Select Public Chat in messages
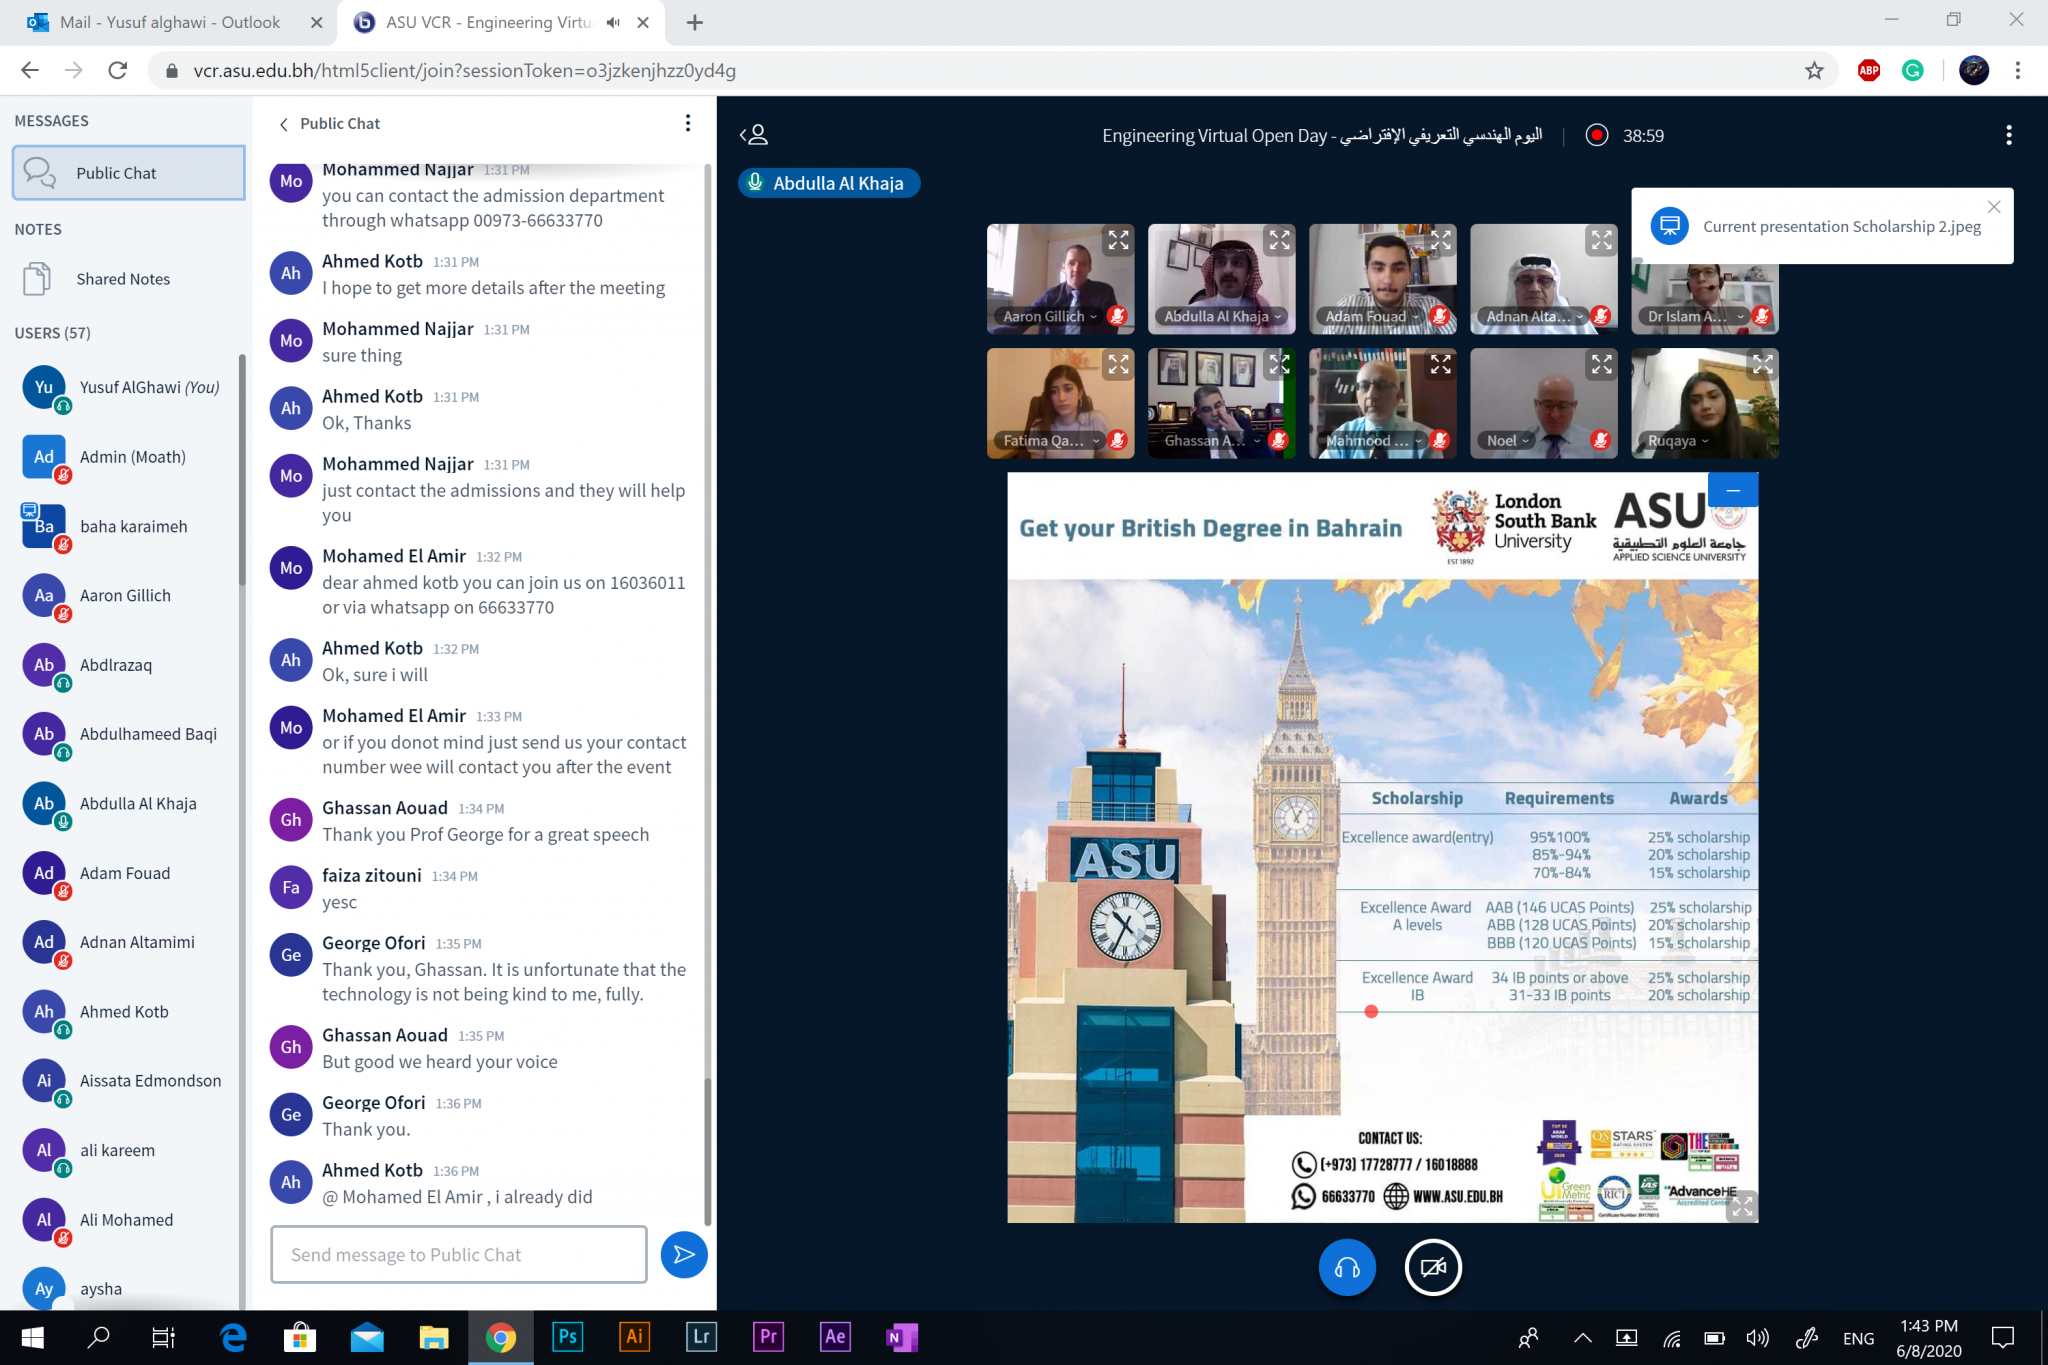 coord(128,173)
